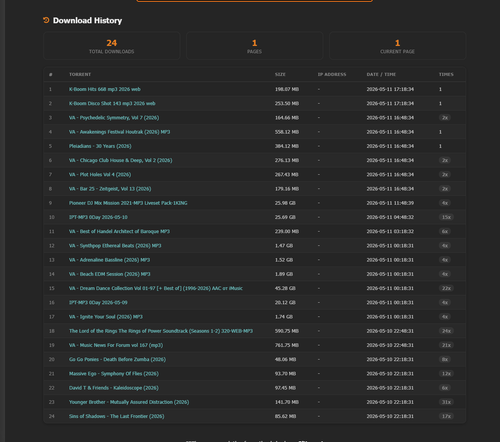This screenshot has width=500, height=442.
Task: Open K-Boom Disco Shot 143 mp3 torrent link
Action: 112,104
